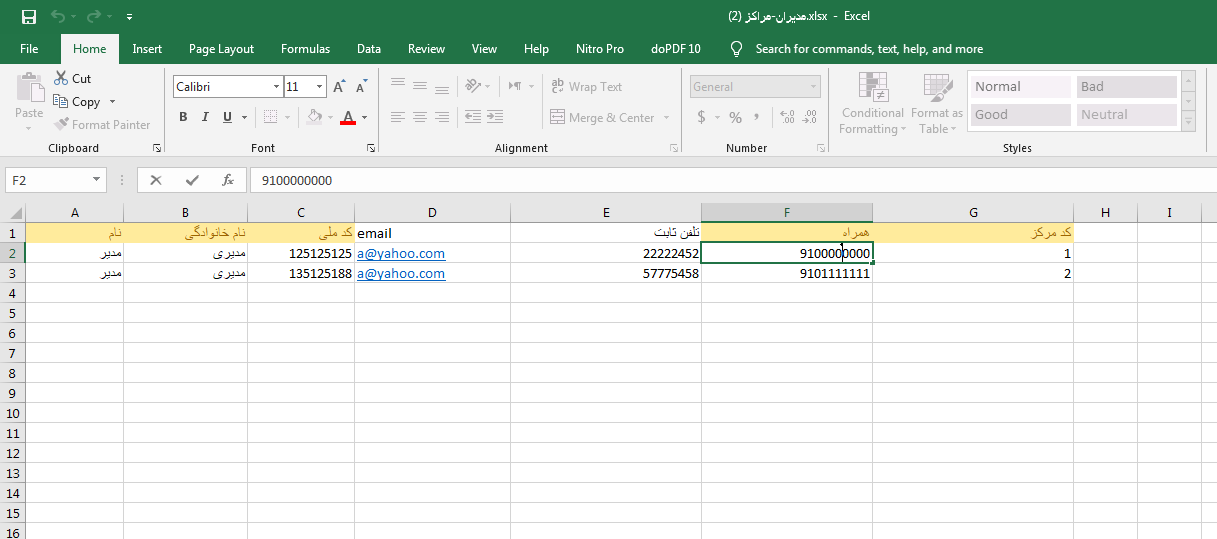Viewport: 1217px width, 539px height.
Task: Click the orientation text angle icon
Action: pyautogui.click(x=474, y=87)
